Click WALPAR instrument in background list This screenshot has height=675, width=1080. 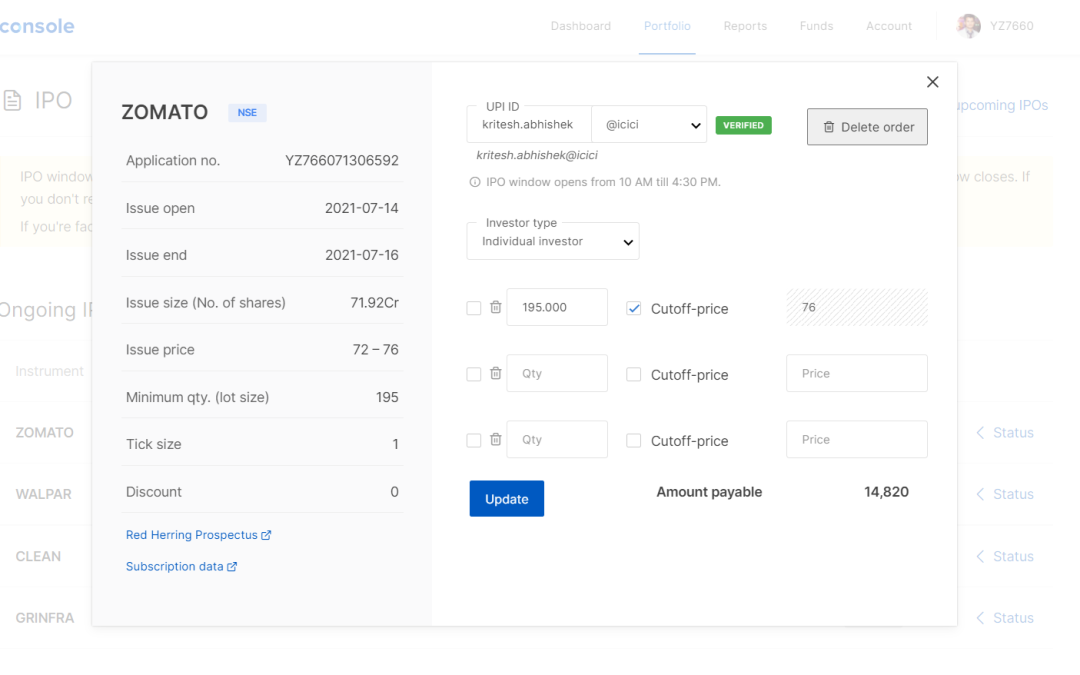(43, 494)
